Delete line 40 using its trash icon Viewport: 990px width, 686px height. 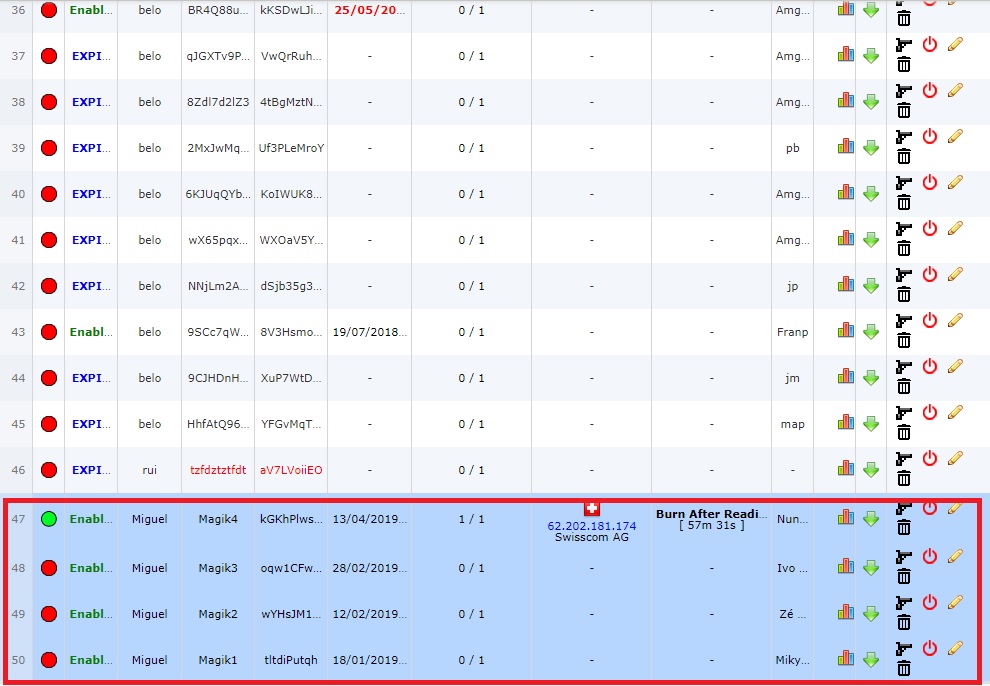[904, 203]
